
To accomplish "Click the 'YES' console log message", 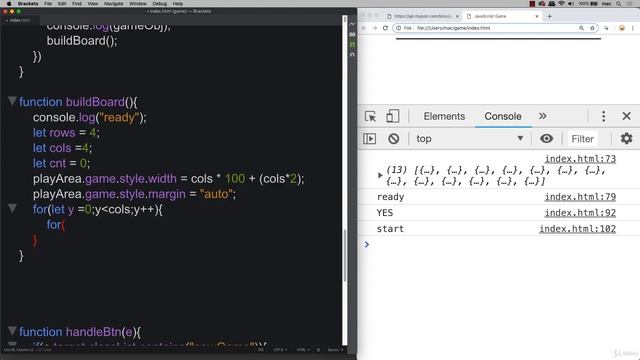I will pos(384,213).
